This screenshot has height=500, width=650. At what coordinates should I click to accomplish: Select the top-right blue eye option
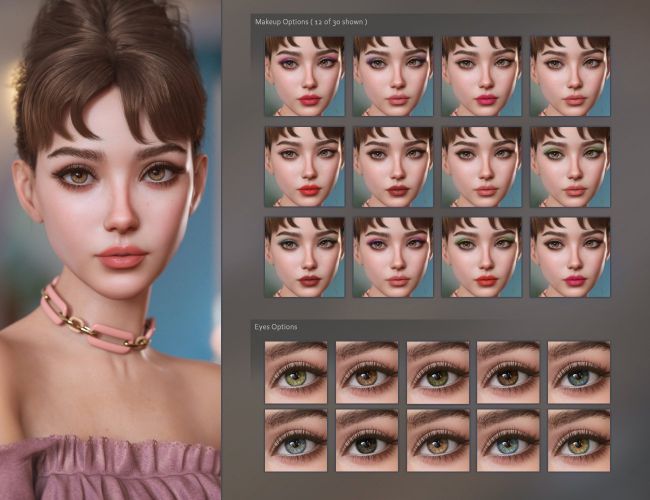pos(579,372)
